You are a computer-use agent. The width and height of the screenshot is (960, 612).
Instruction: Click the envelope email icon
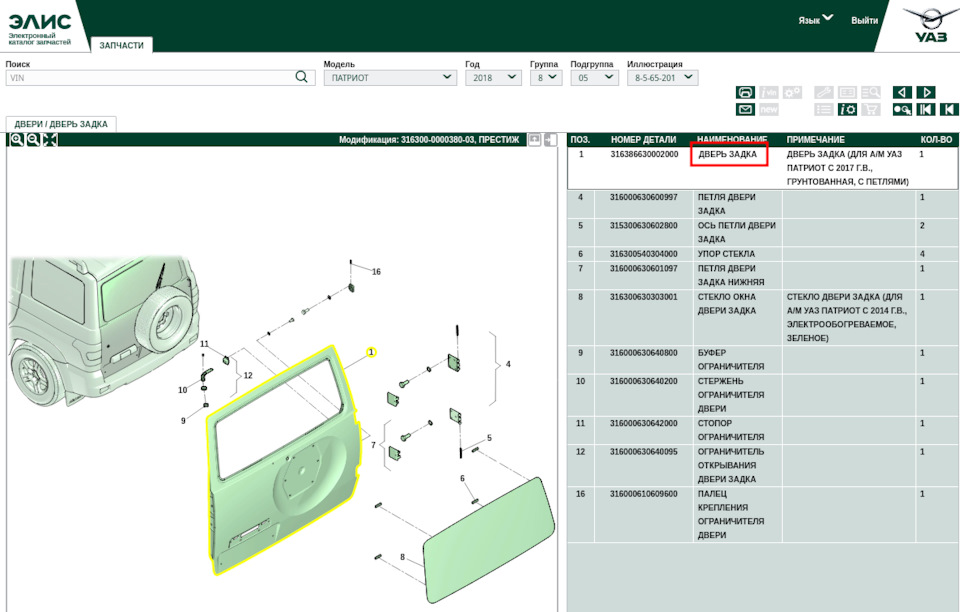pos(745,110)
